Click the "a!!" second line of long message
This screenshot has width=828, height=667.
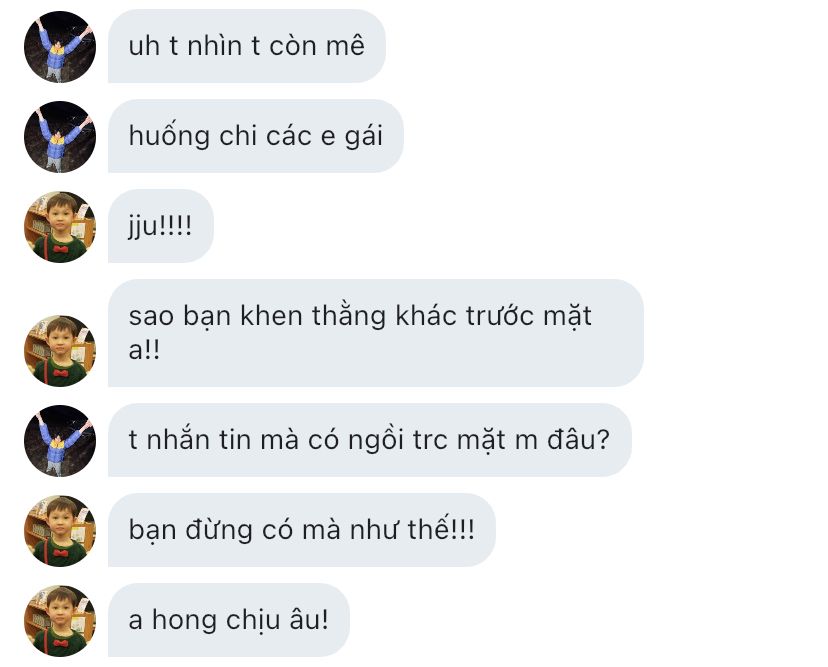144,350
